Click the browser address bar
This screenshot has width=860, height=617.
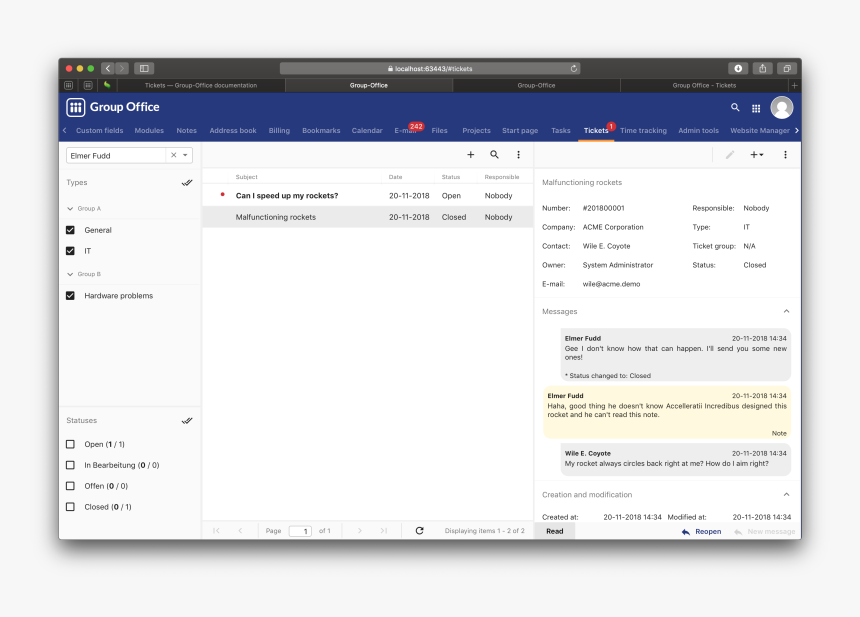[430, 69]
